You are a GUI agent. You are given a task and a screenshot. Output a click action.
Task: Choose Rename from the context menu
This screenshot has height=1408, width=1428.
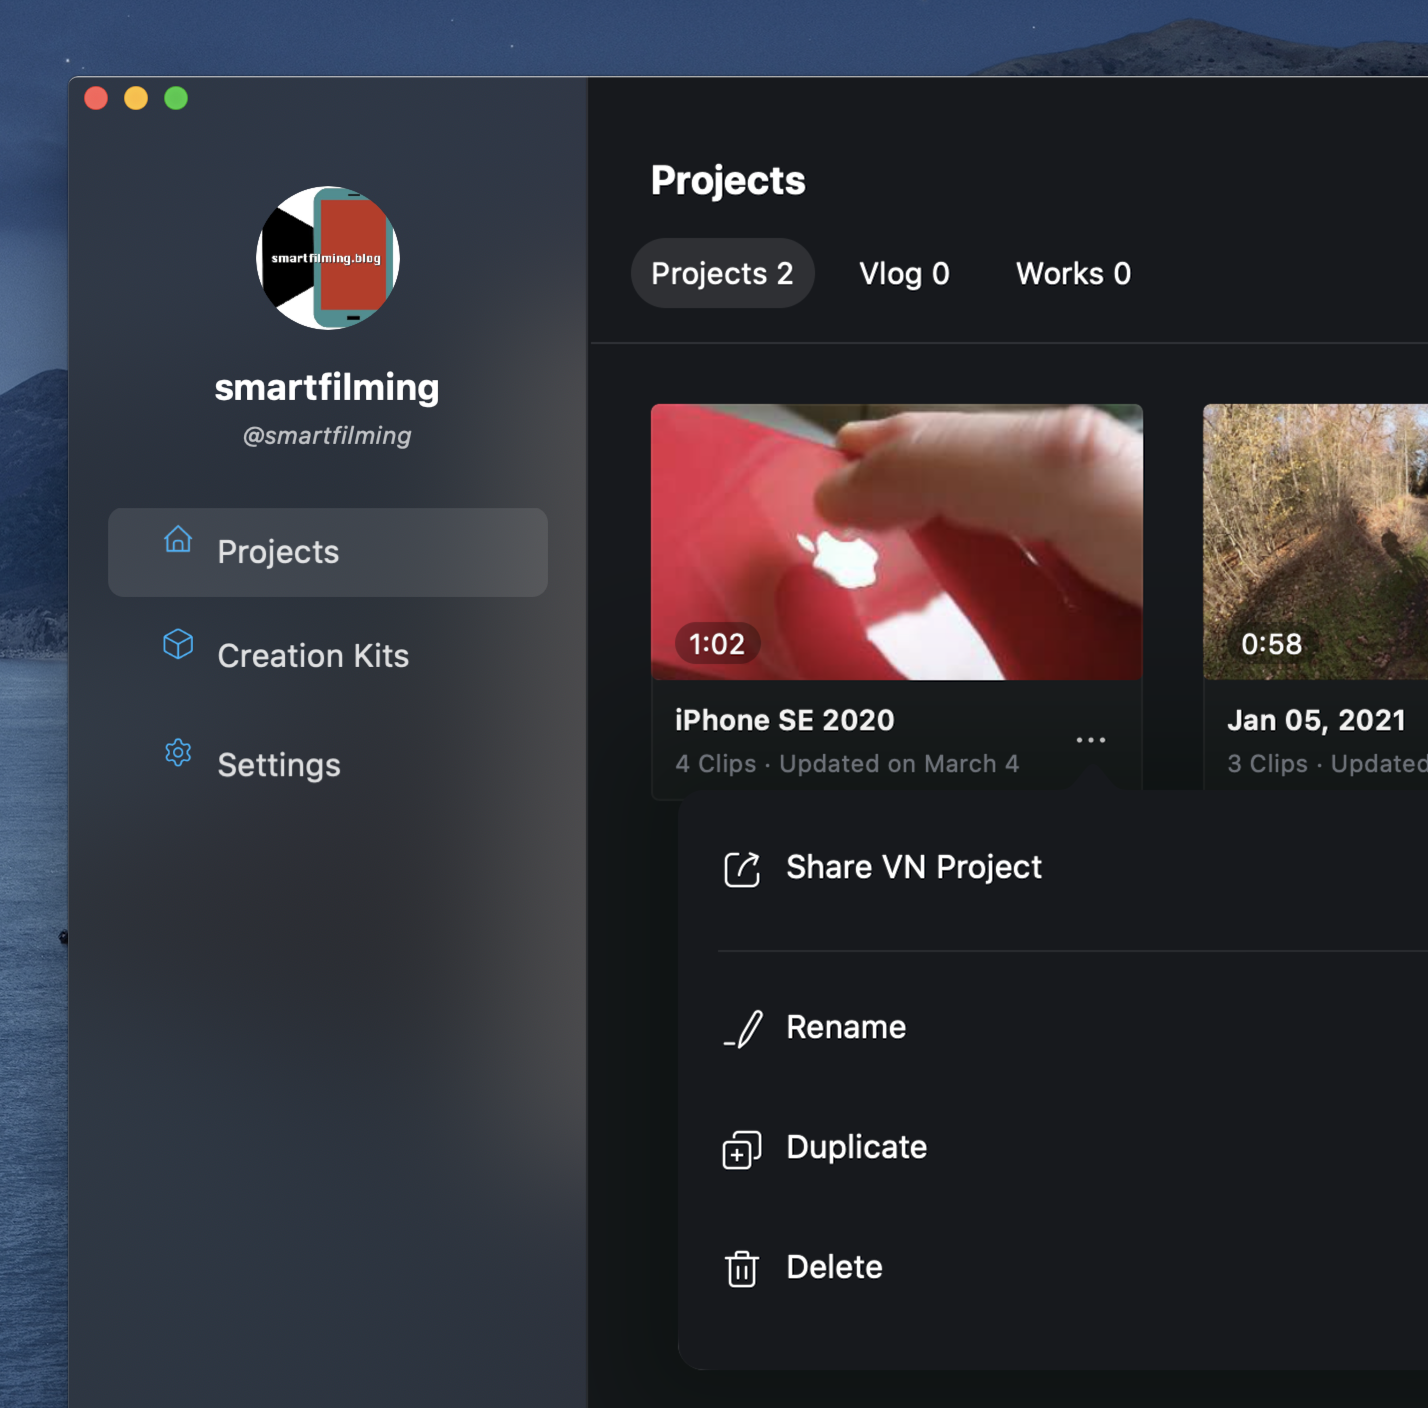[x=846, y=1027]
